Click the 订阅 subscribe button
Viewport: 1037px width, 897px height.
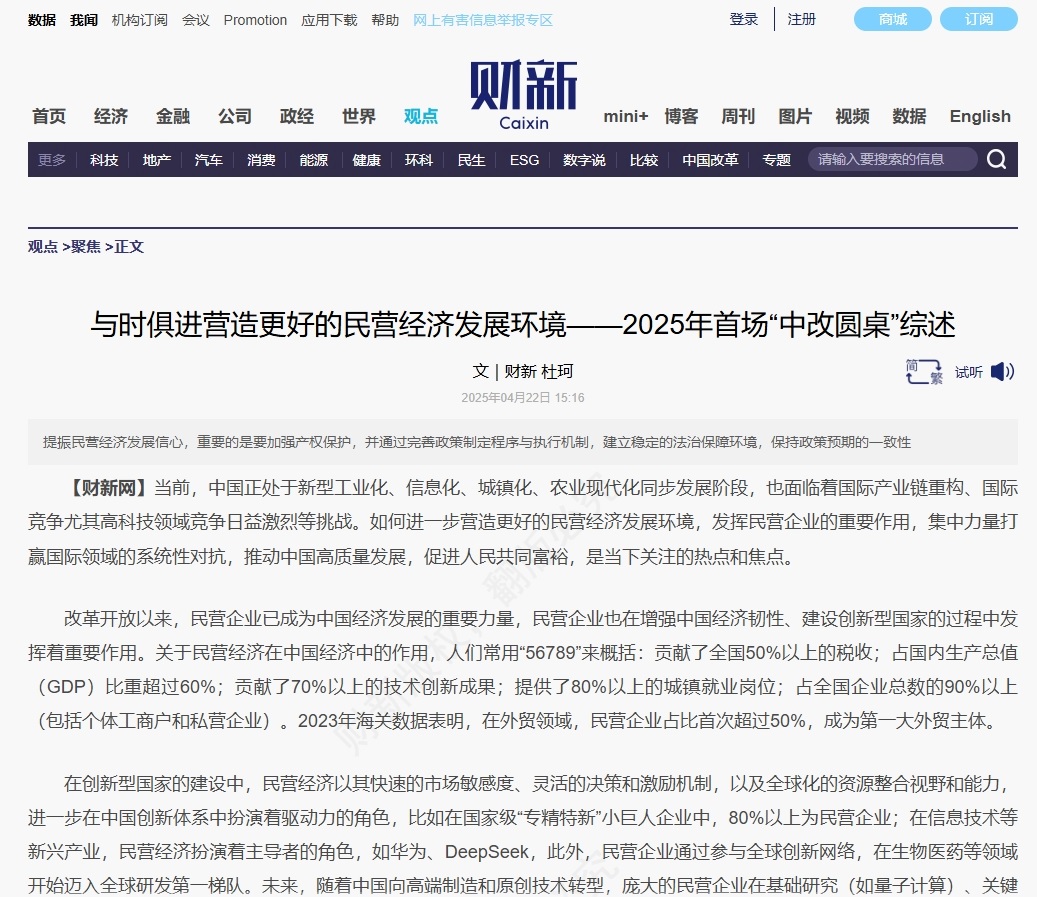coord(978,18)
